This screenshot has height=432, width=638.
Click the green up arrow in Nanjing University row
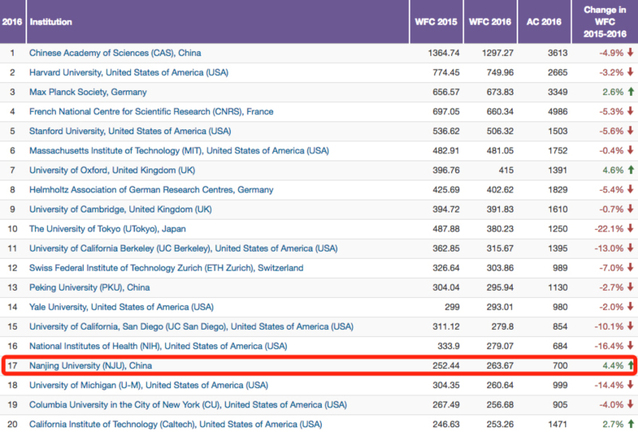631,366
